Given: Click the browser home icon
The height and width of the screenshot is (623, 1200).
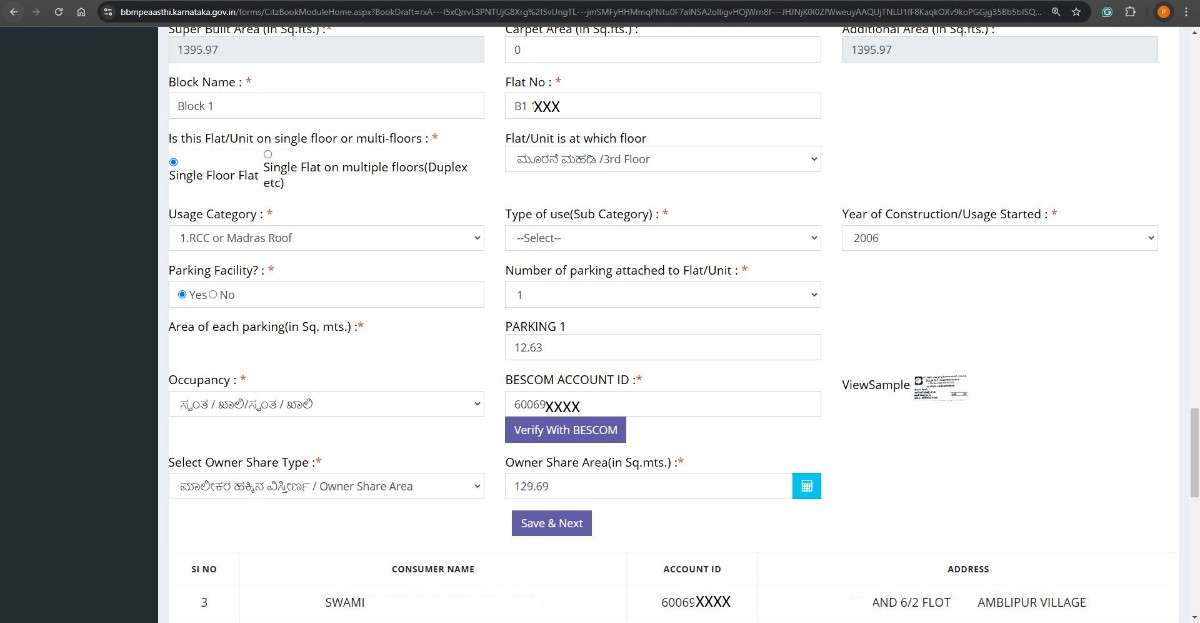Looking at the screenshot, I should 81,12.
